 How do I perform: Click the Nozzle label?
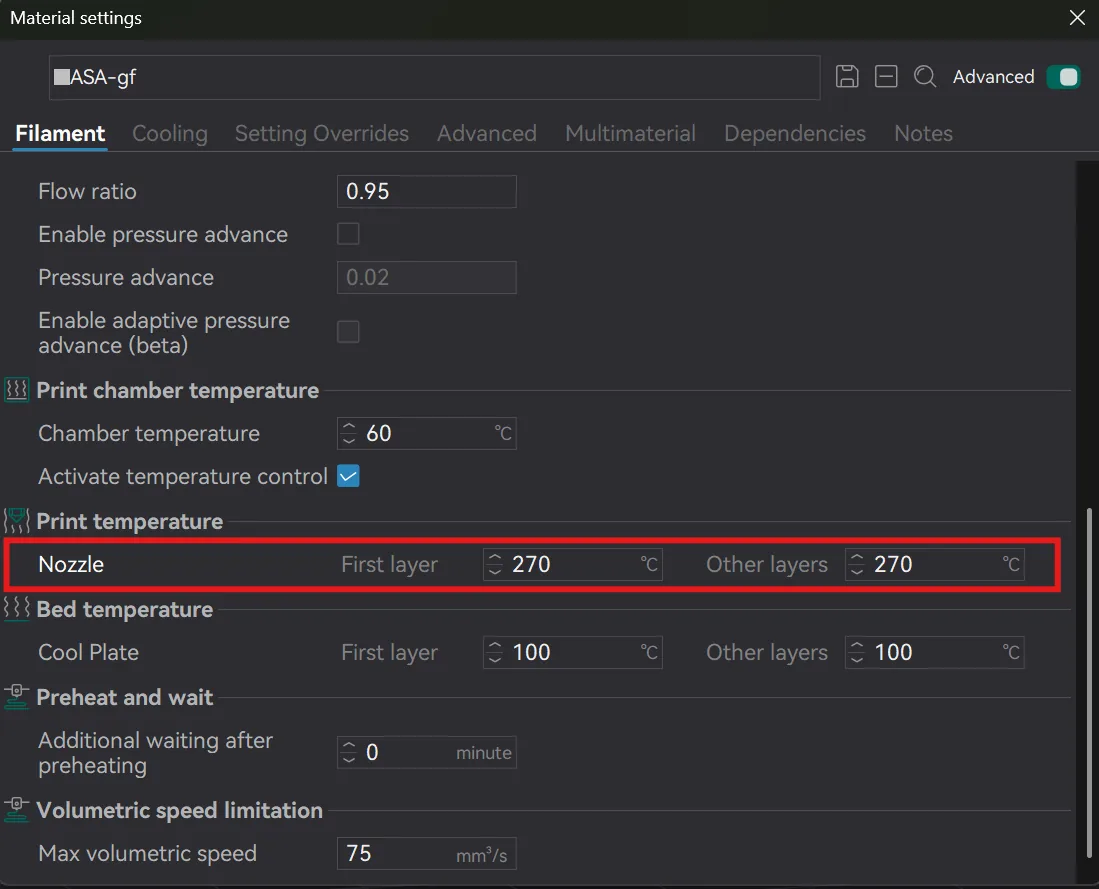coord(71,564)
